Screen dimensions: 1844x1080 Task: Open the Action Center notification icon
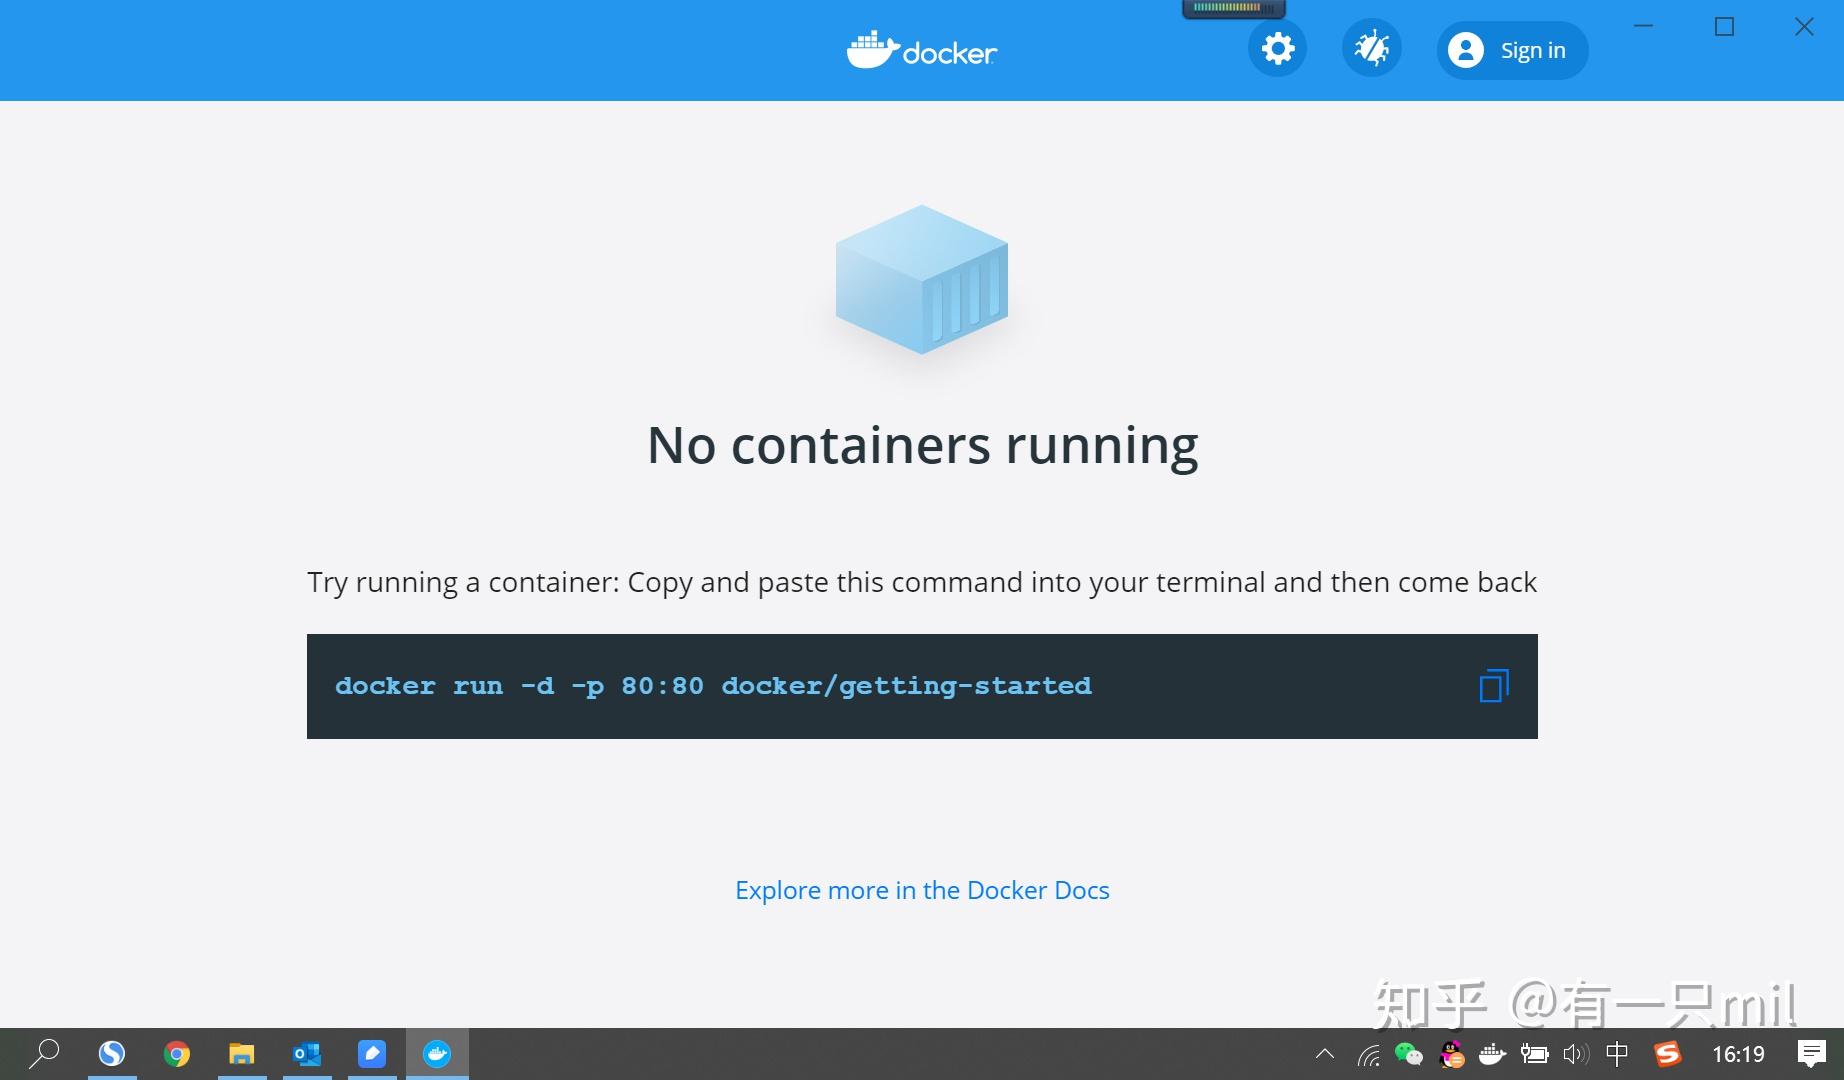pos(1812,1053)
